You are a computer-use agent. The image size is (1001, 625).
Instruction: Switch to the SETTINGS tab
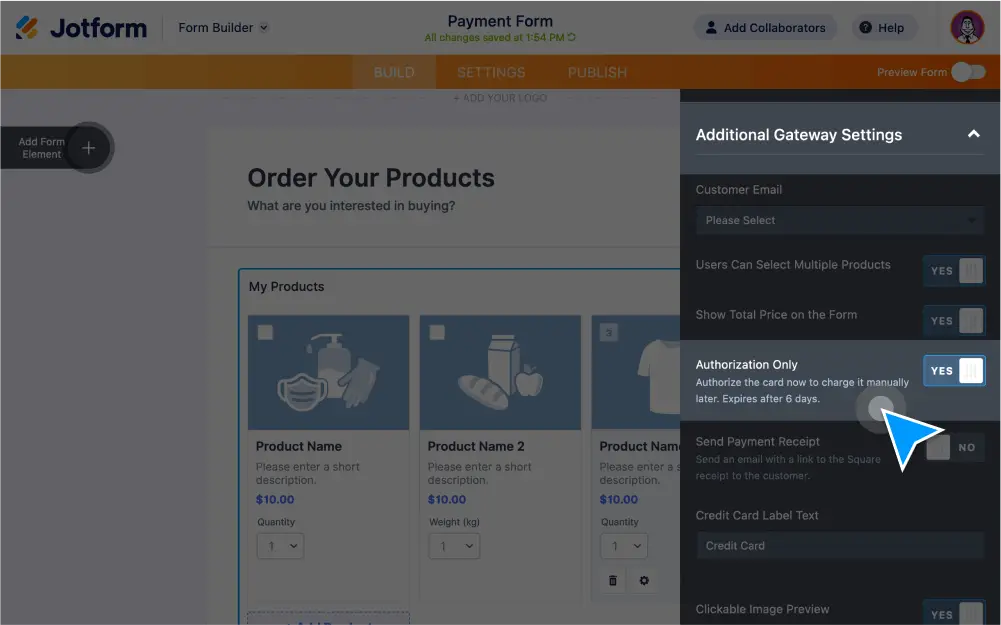click(490, 72)
